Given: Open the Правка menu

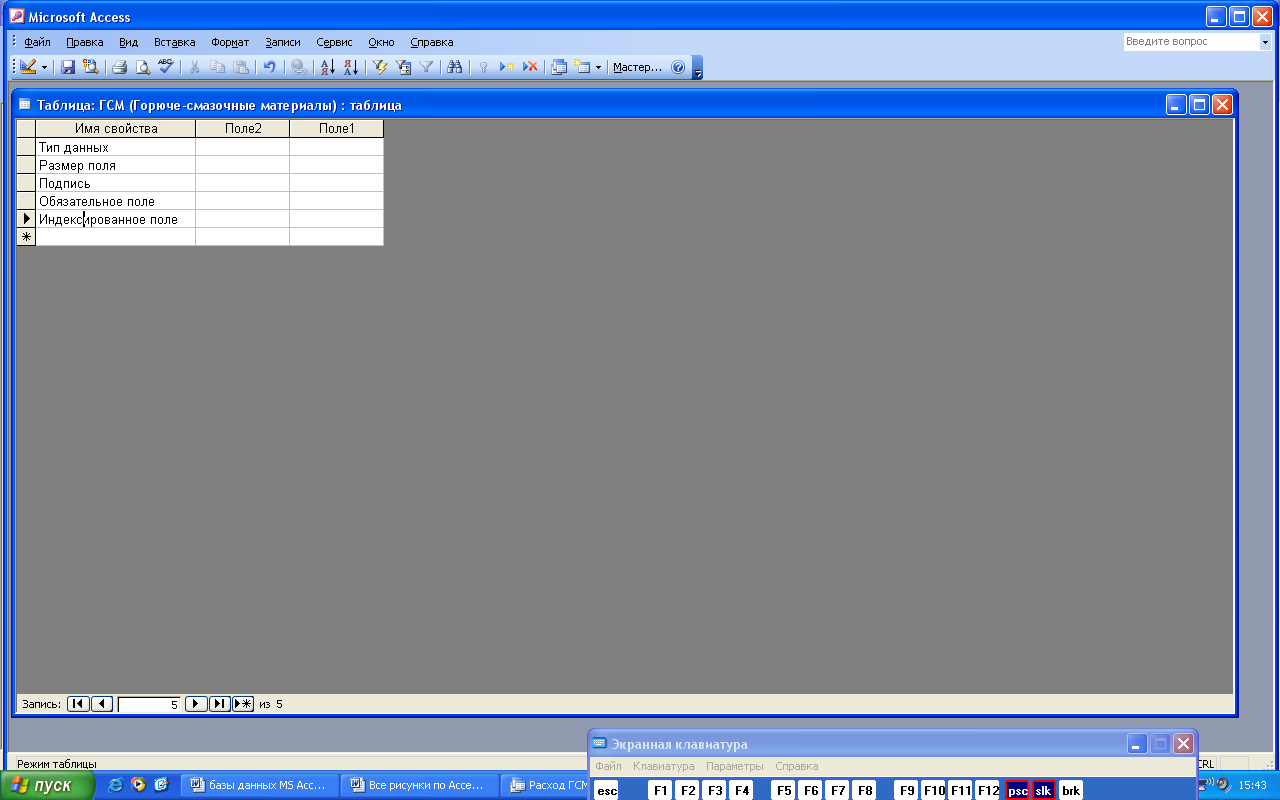Looking at the screenshot, I should (x=85, y=42).
